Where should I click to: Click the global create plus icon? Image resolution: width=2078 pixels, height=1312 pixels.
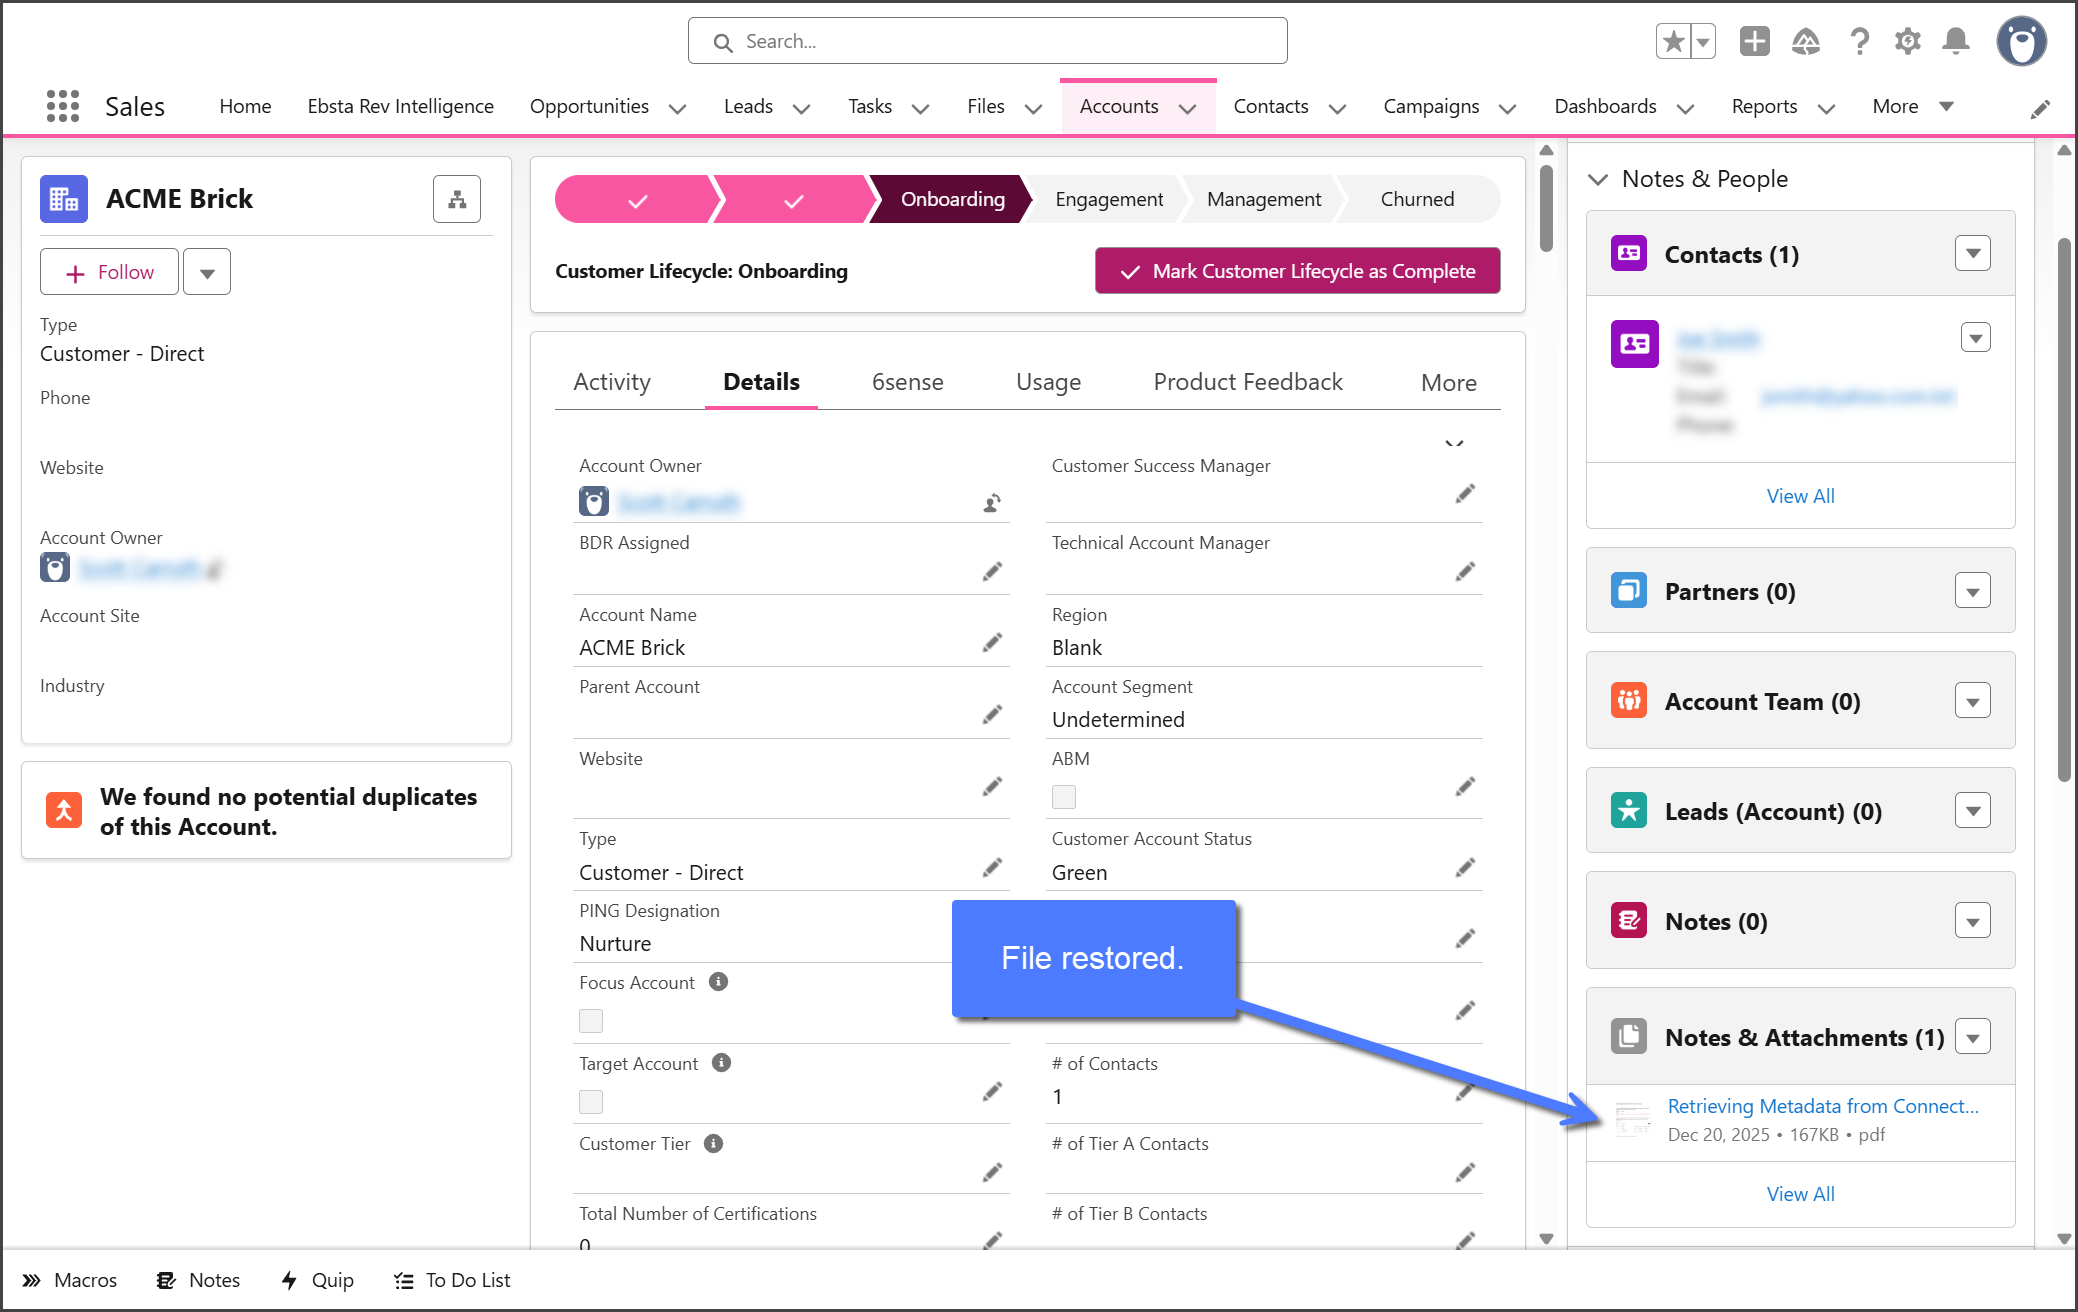click(x=1754, y=41)
